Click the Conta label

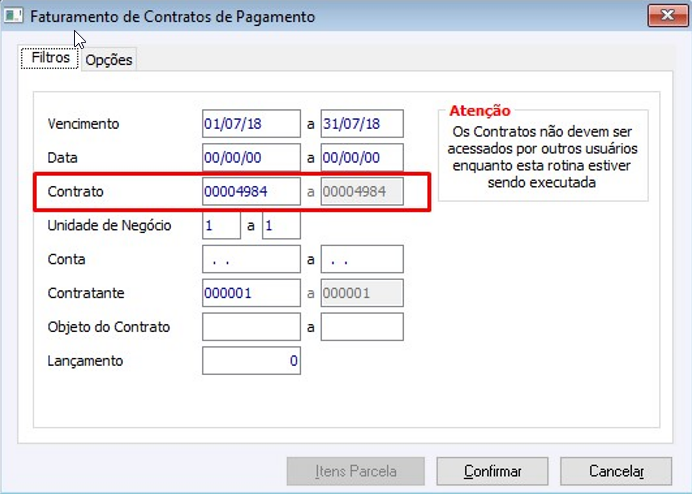pos(66,259)
